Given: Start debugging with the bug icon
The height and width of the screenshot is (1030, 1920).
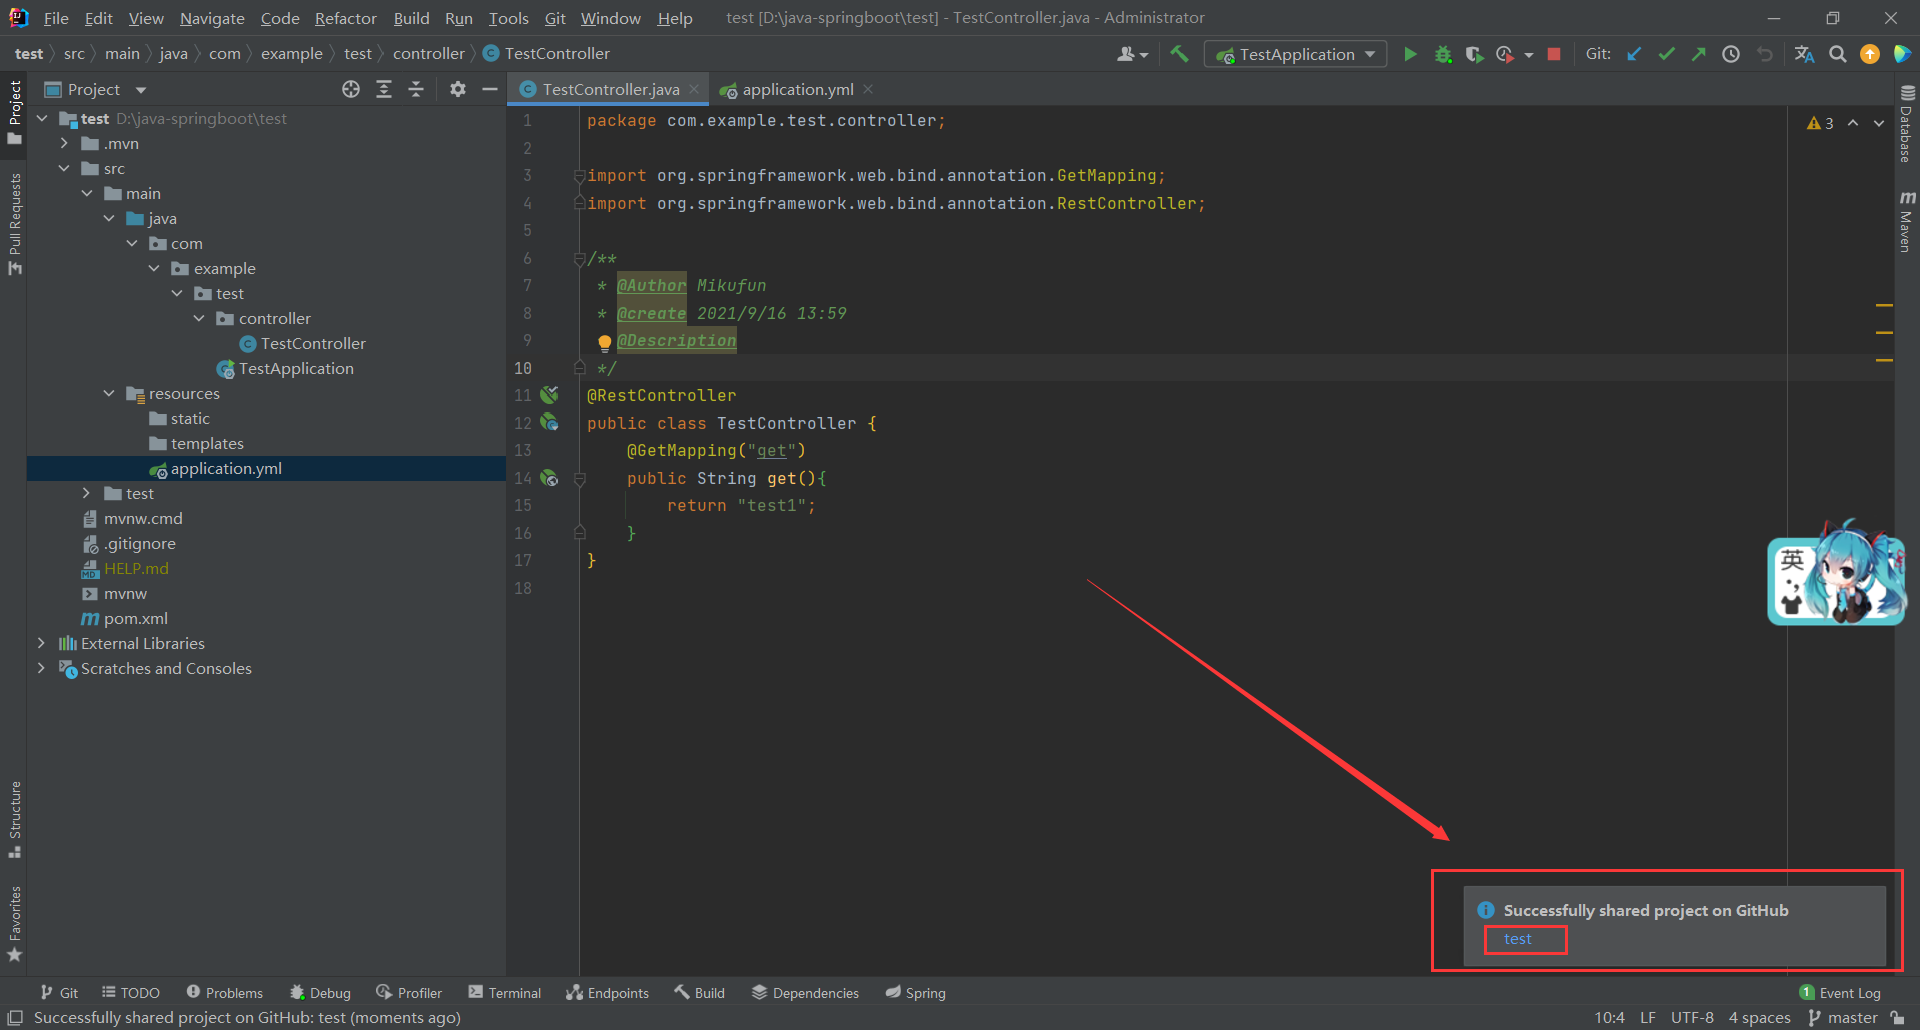Looking at the screenshot, I should [x=1443, y=54].
